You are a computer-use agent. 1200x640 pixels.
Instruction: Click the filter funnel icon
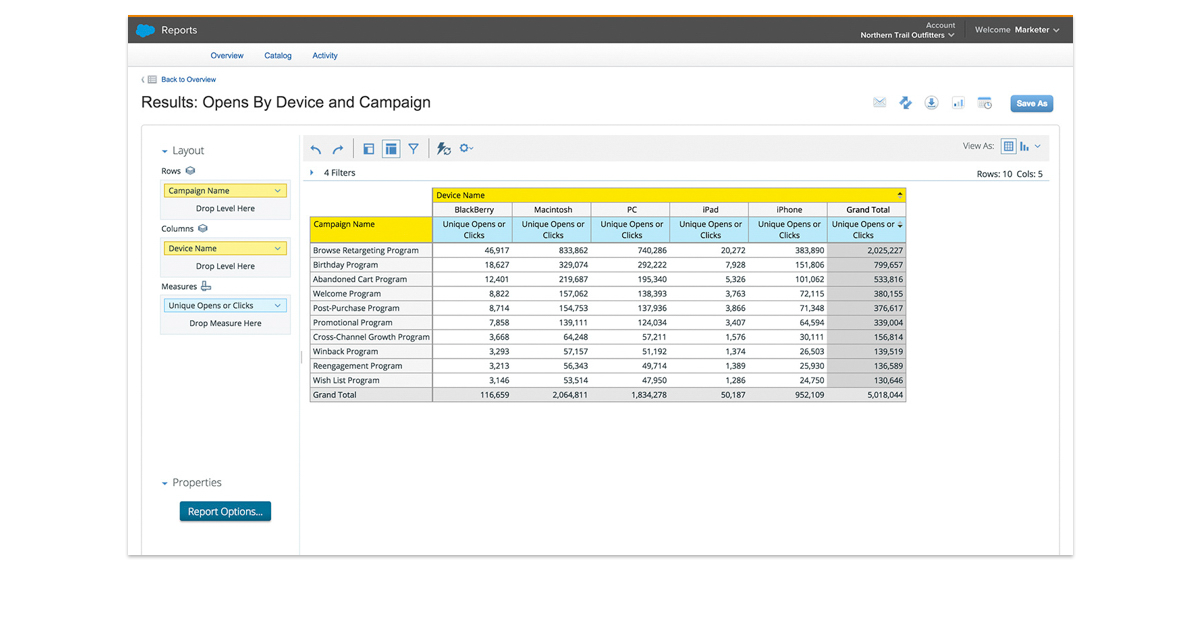click(x=414, y=149)
